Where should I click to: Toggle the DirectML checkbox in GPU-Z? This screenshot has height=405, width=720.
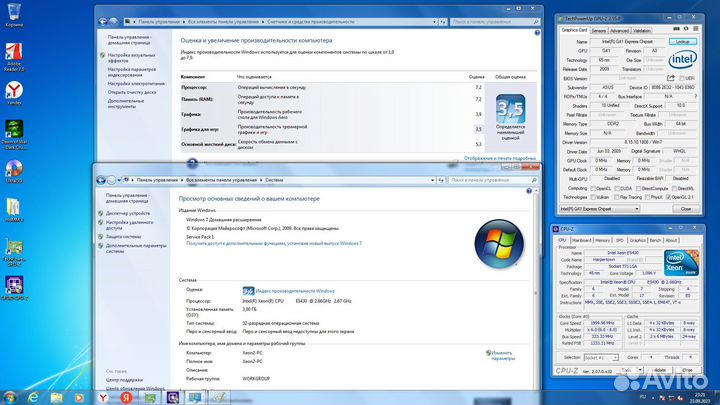pyautogui.click(x=674, y=189)
